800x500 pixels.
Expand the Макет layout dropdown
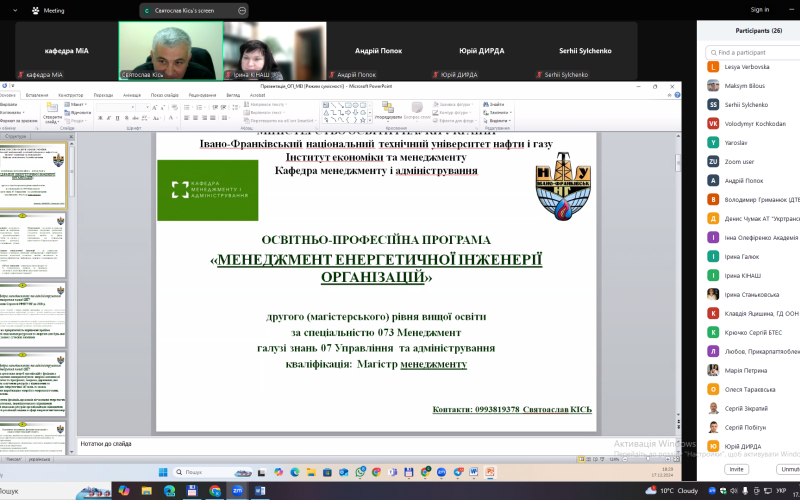coord(75,105)
